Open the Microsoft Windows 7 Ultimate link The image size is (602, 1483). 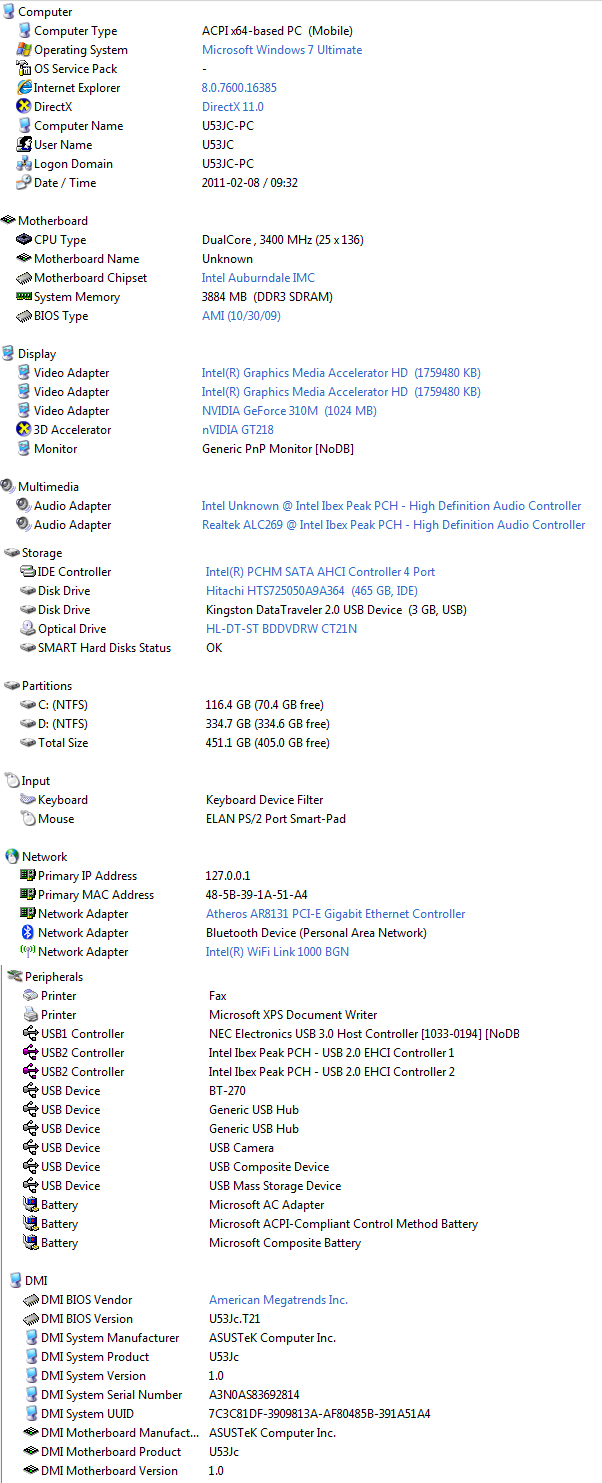[282, 50]
